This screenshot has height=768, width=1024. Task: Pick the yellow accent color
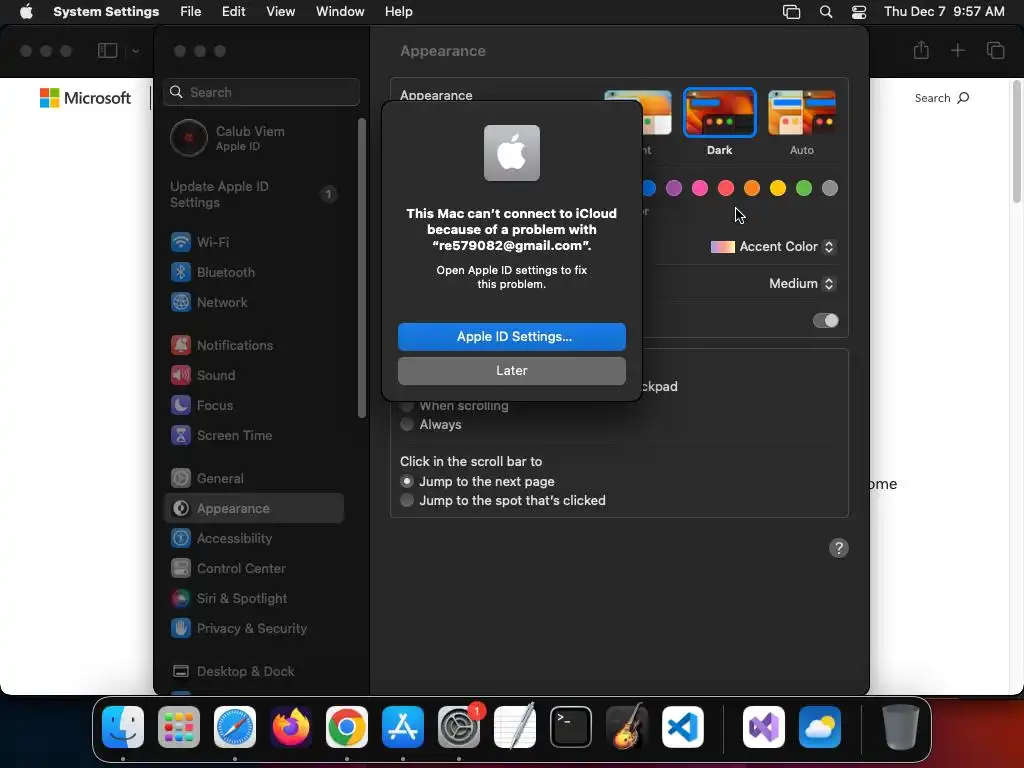tap(778, 189)
